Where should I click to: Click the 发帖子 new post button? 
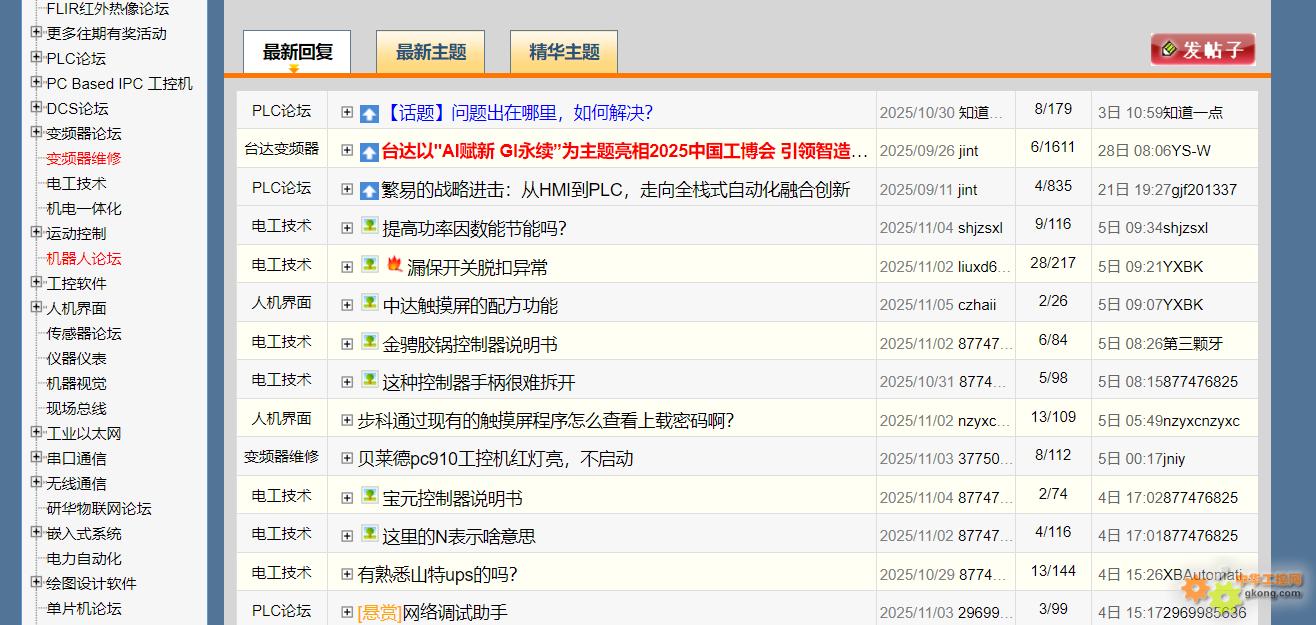coord(1202,50)
